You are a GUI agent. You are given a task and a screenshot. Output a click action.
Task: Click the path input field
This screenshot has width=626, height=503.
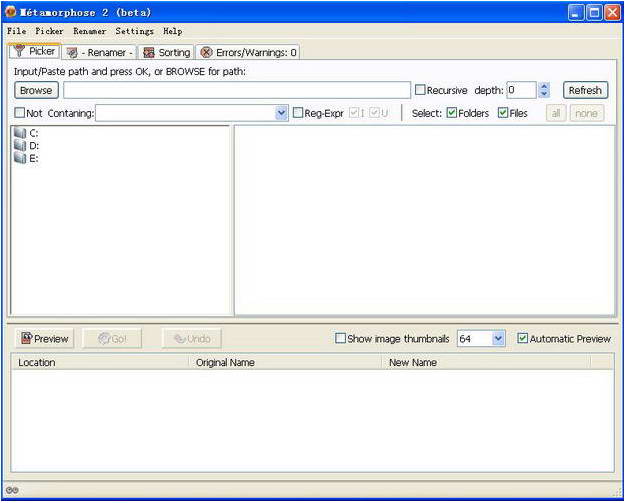[237, 90]
